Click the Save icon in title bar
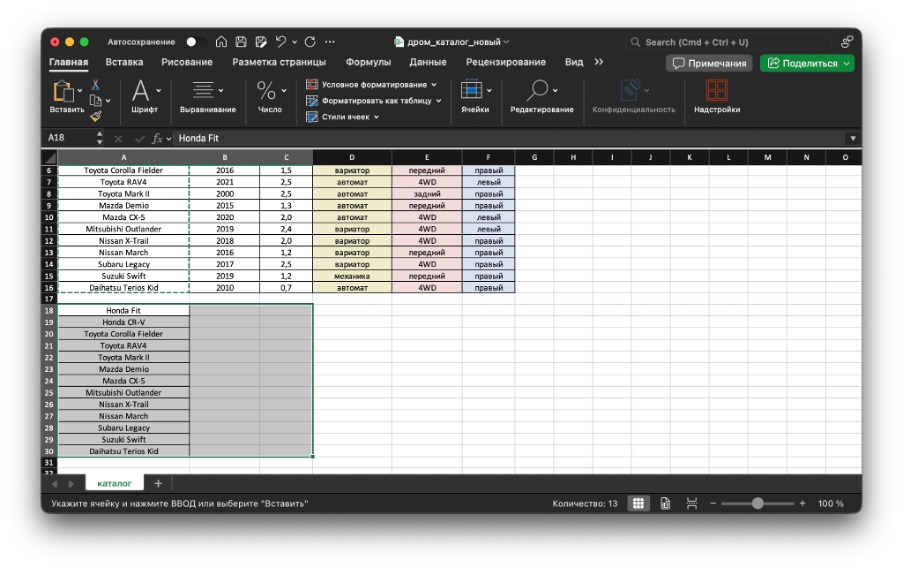This screenshot has height=568, width=904. [x=241, y=42]
